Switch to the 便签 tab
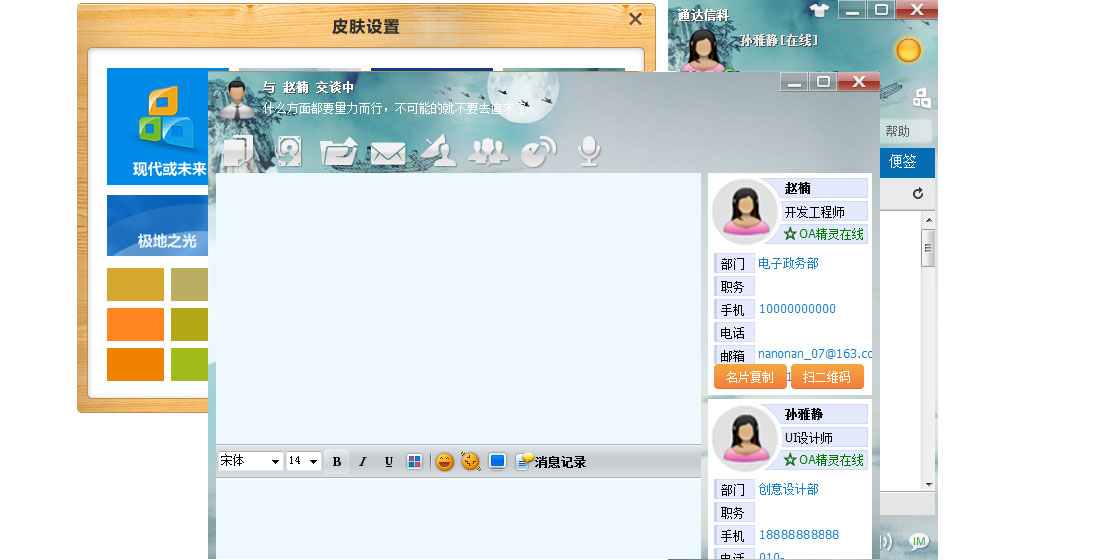 [x=903, y=162]
